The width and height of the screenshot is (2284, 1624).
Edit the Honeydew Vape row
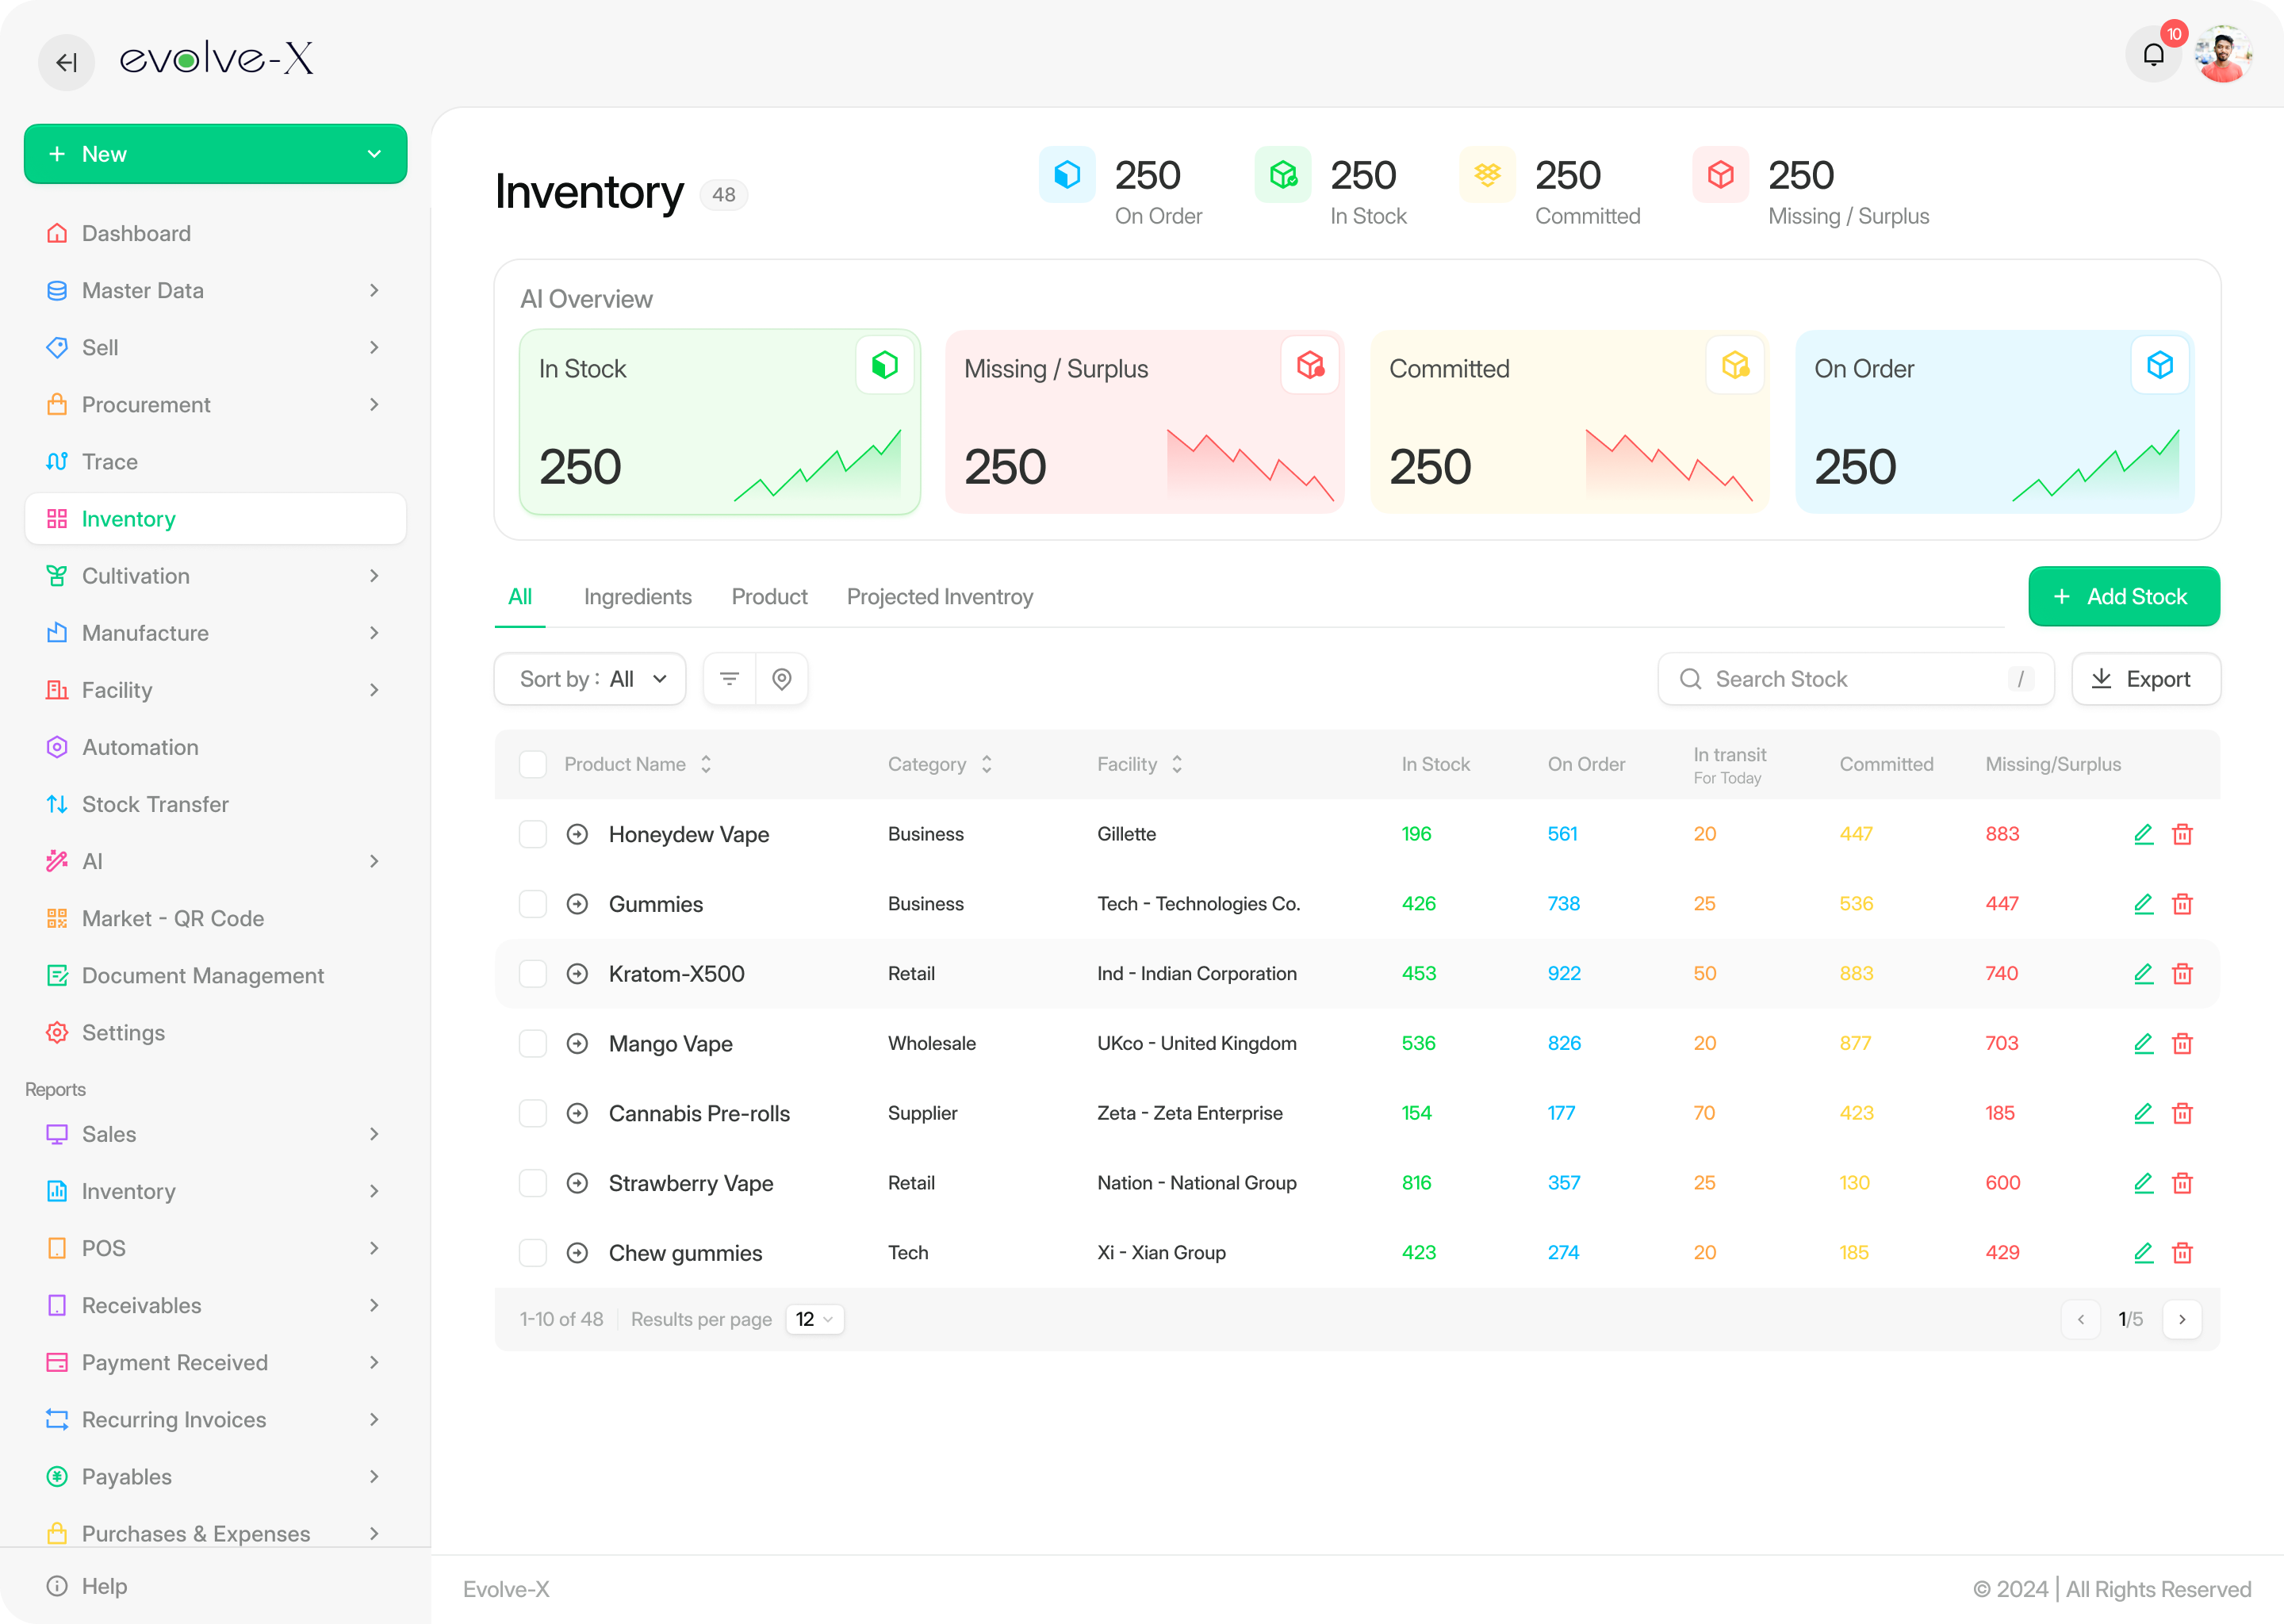coord(2143,834)
